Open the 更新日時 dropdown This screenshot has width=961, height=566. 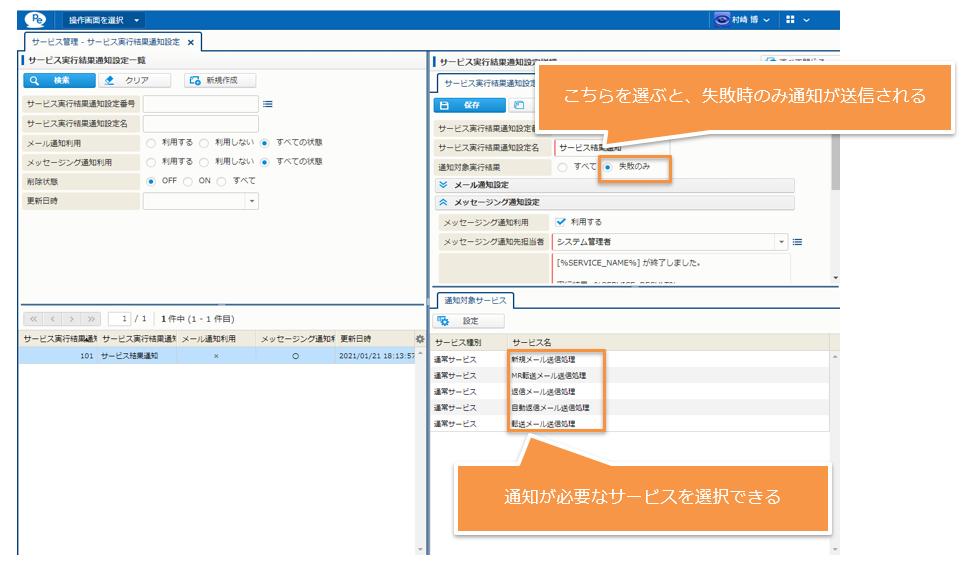251,201
